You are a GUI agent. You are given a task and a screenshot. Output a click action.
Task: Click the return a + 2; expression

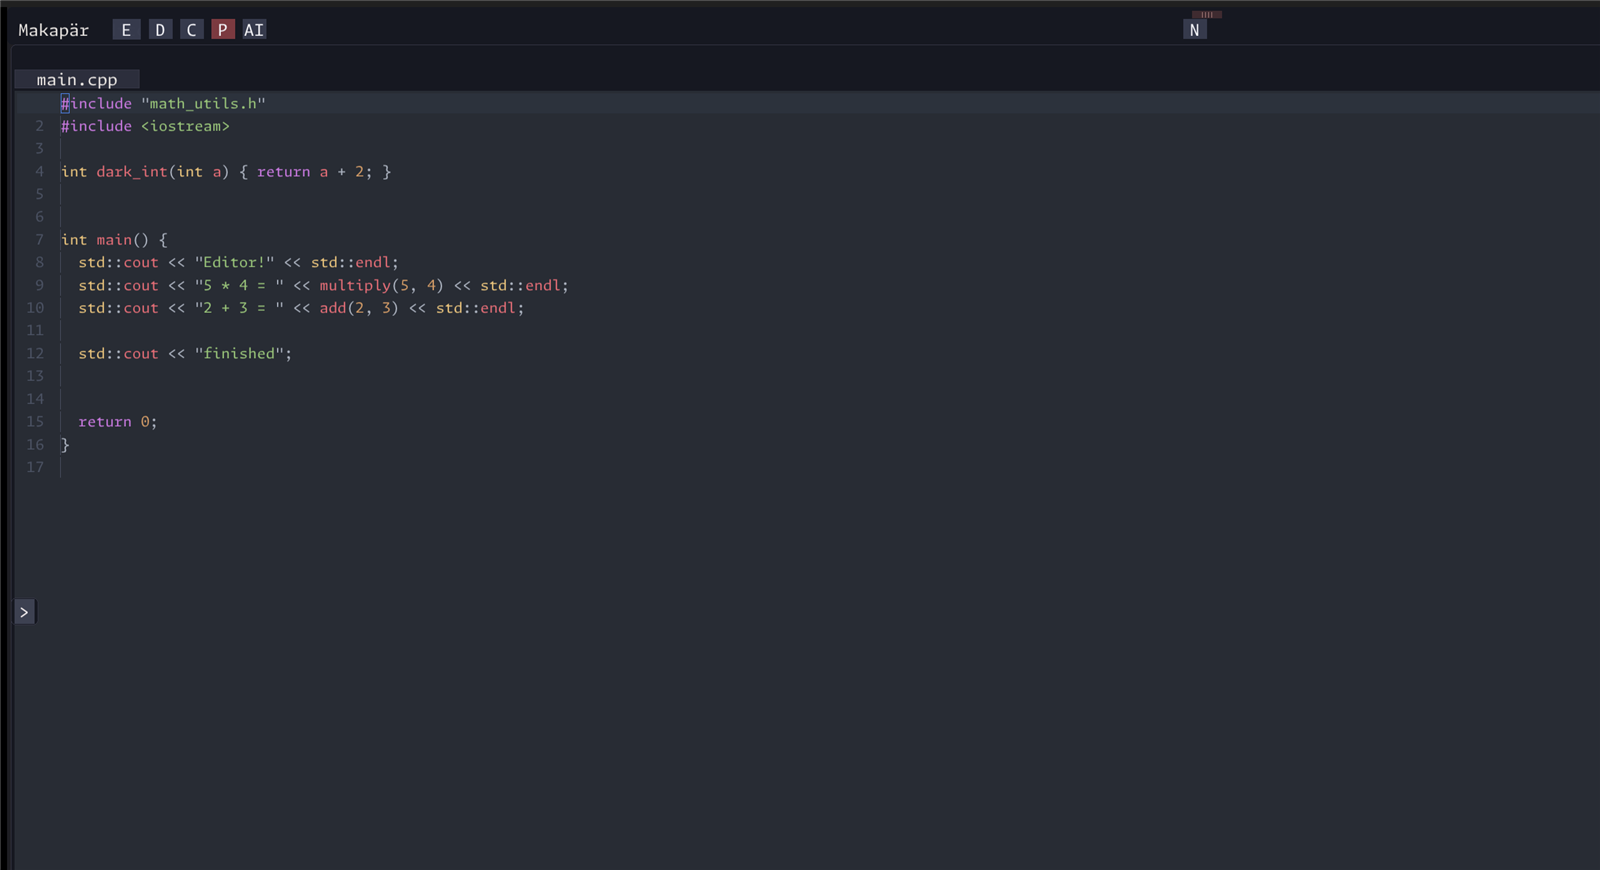pyautogui.click(x=314, y=172)
